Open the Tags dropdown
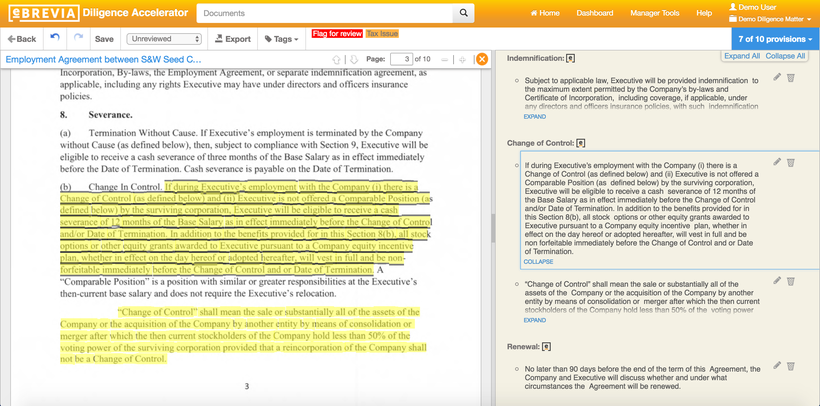 click(281, 39)
